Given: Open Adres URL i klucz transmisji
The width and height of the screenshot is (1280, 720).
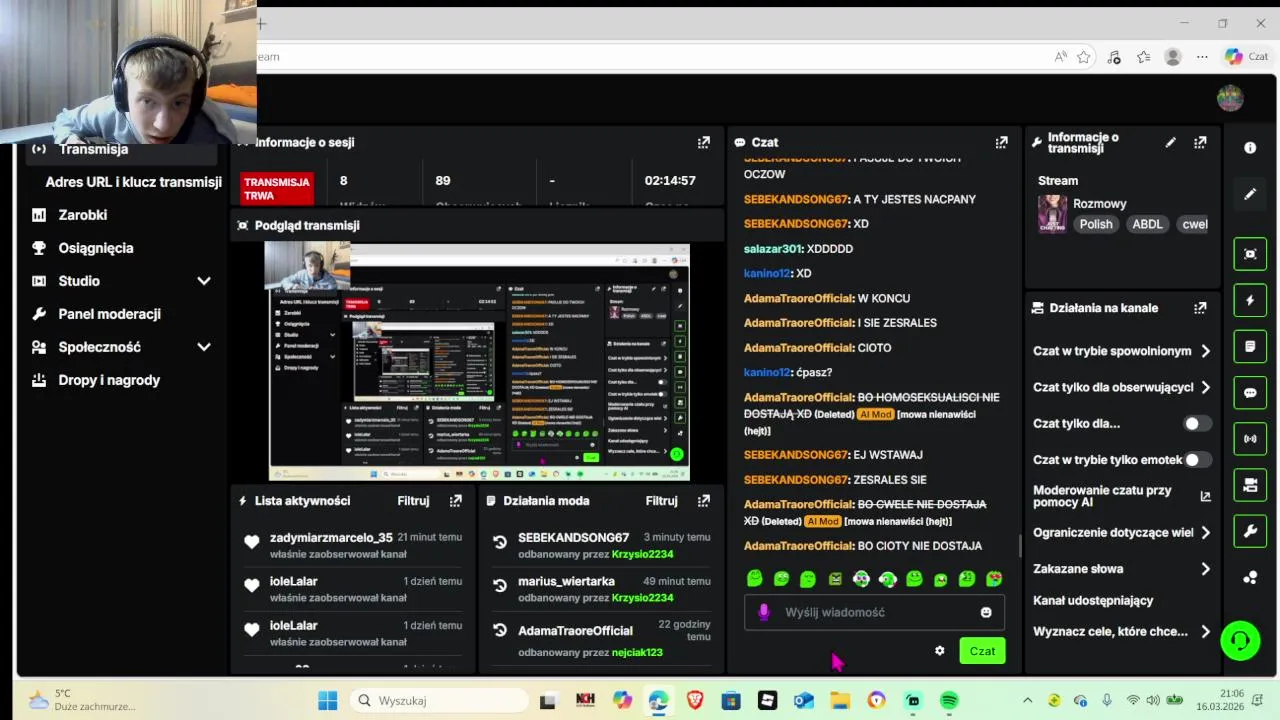Looking at the screenshot, I should [133, 182].
